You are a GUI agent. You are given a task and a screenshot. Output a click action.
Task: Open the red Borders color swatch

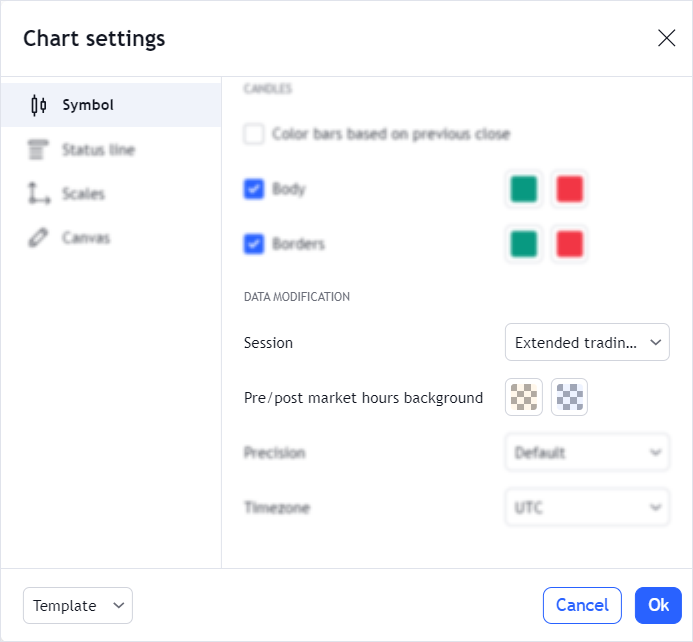[570, 243]
